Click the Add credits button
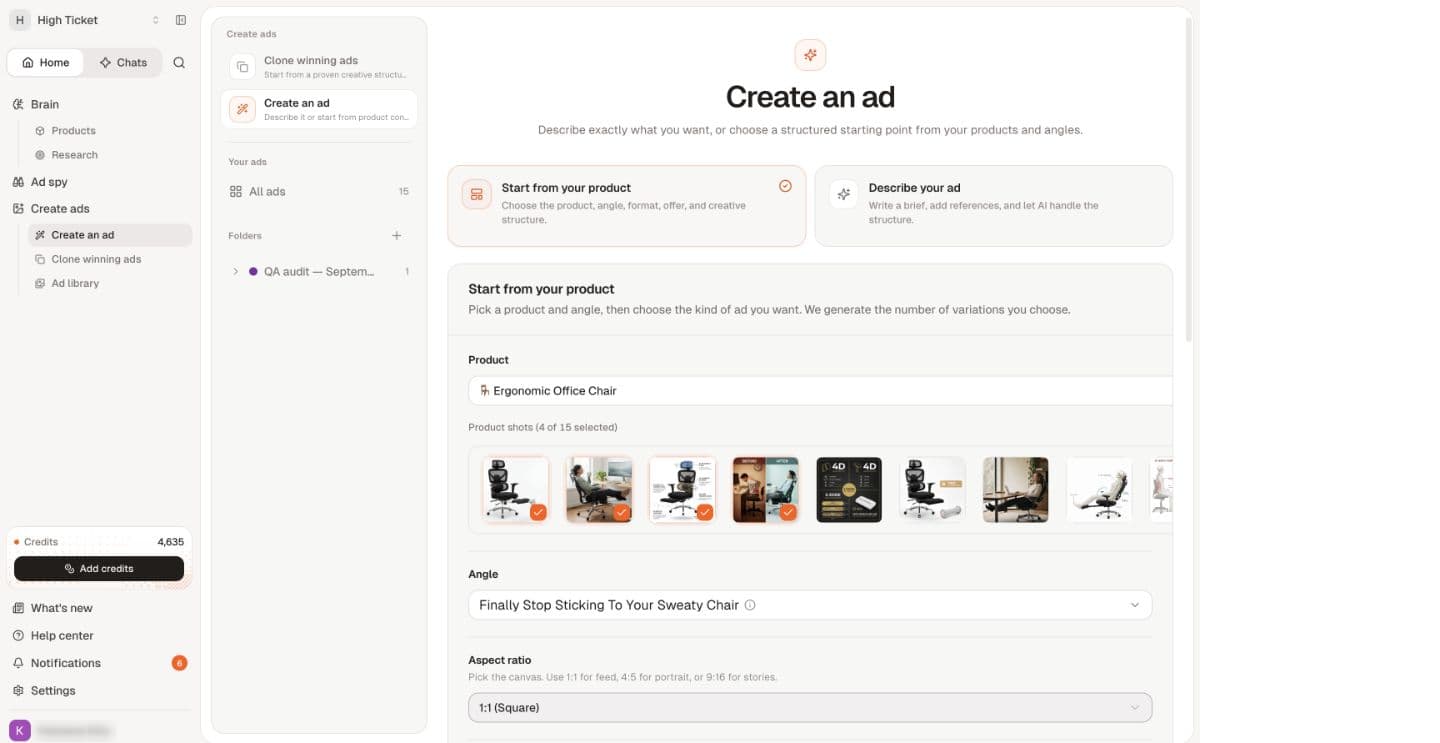The image size is (1440, 743). pos(99,568)
